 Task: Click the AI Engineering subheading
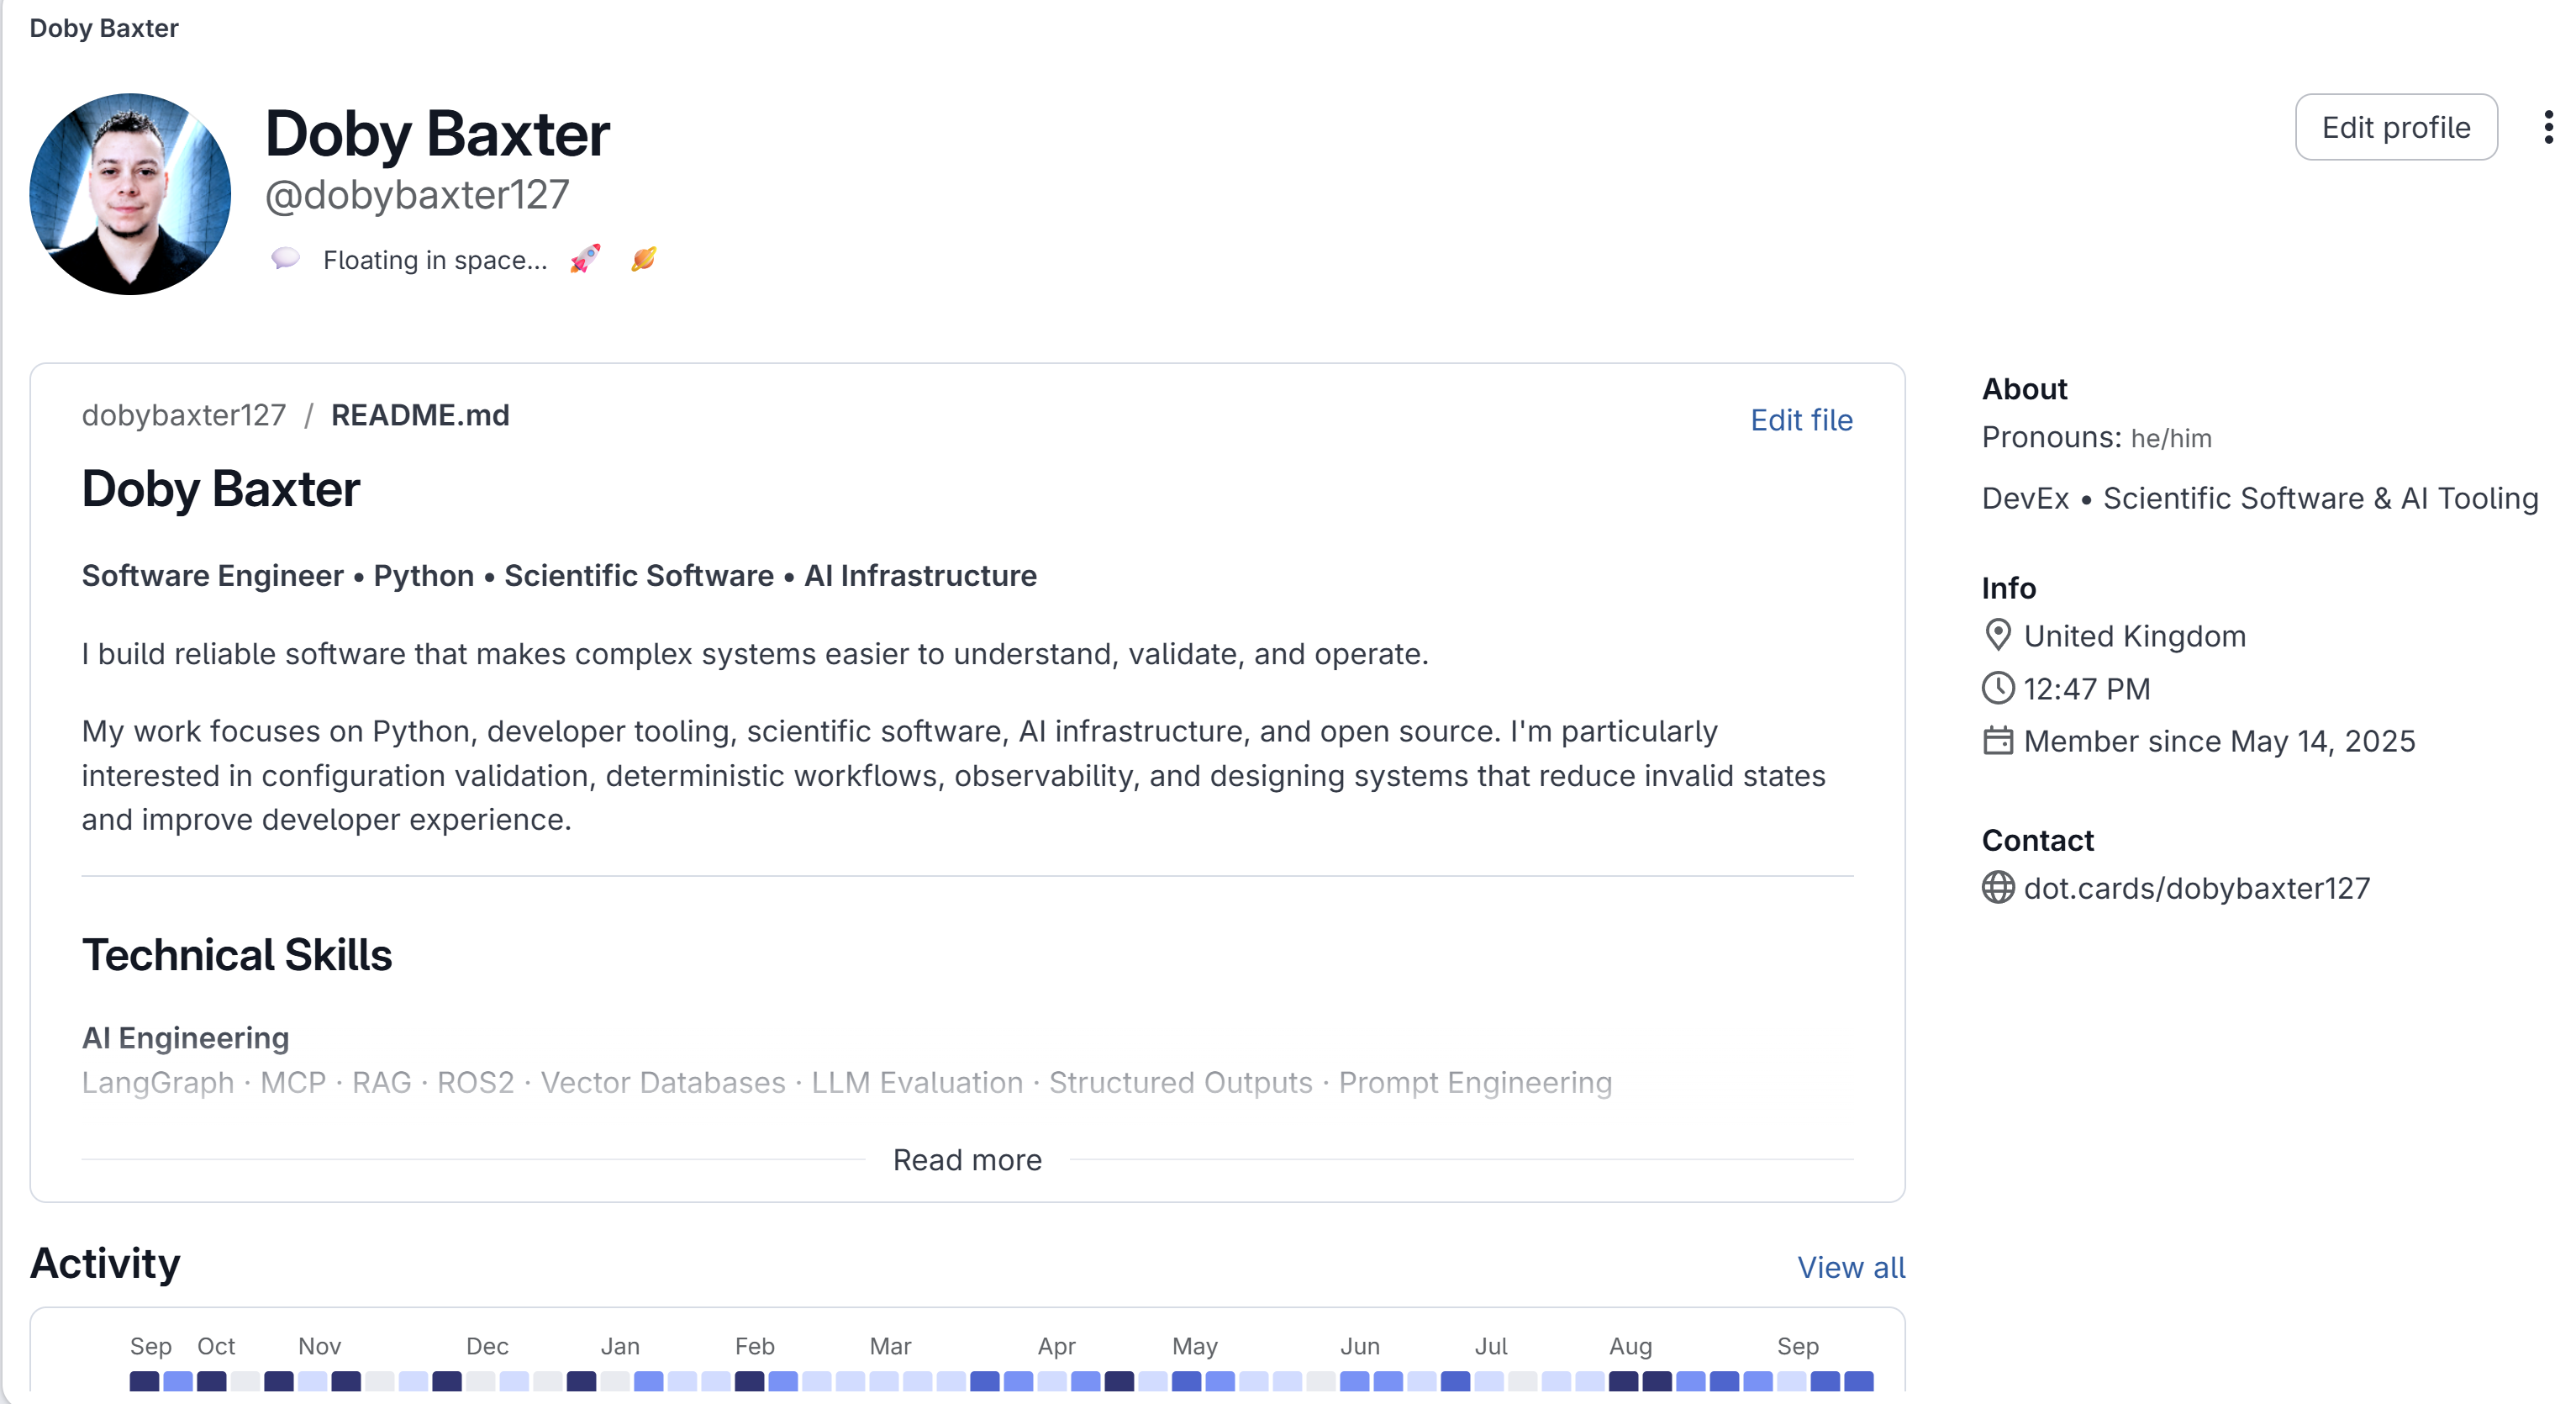point(185,1038)
